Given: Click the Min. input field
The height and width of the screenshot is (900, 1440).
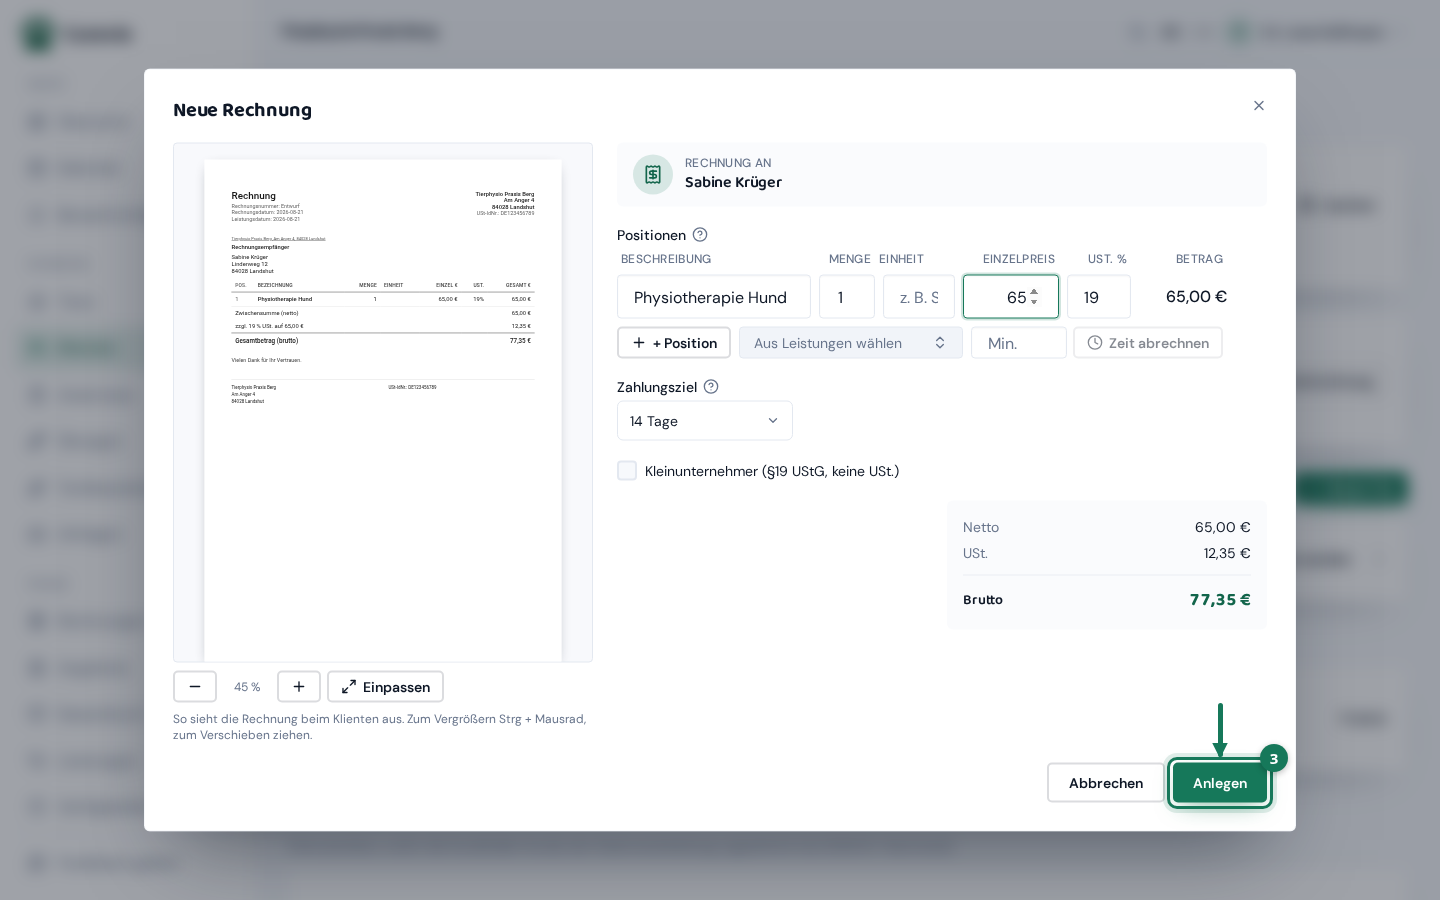Looking at the screenshot, I should (1019, 343).
